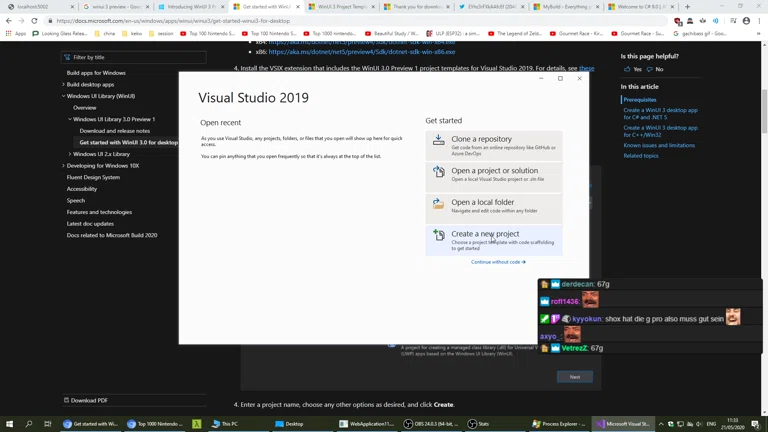Click No thumbs-down helpful icon
Screen dimensions: 768x432
[649, 69]
